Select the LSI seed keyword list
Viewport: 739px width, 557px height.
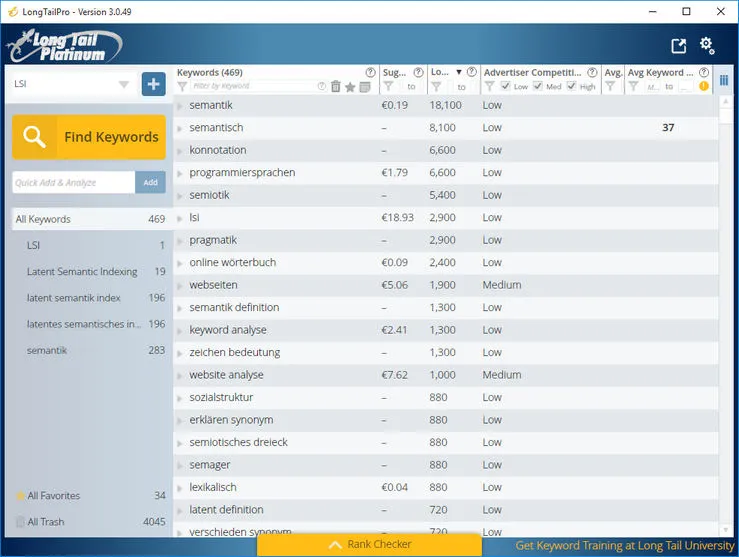click(90, 245)
